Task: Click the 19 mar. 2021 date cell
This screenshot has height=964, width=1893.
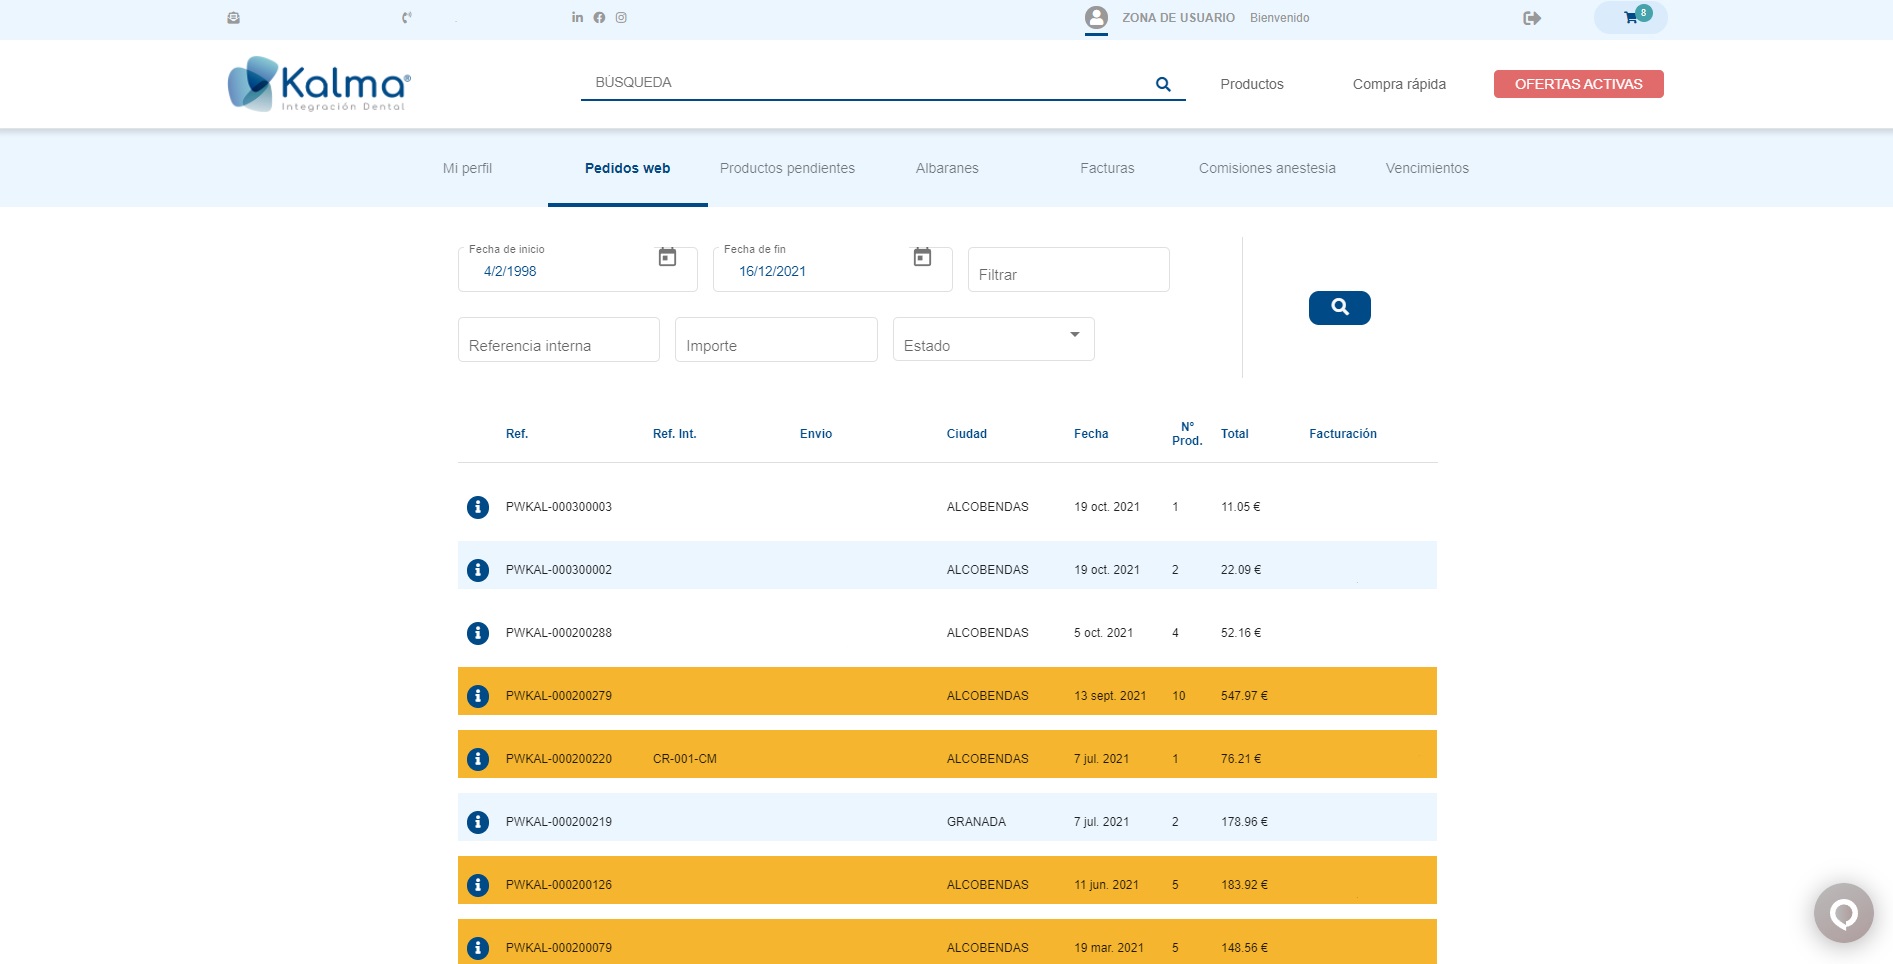Action: click(1109, 948)
